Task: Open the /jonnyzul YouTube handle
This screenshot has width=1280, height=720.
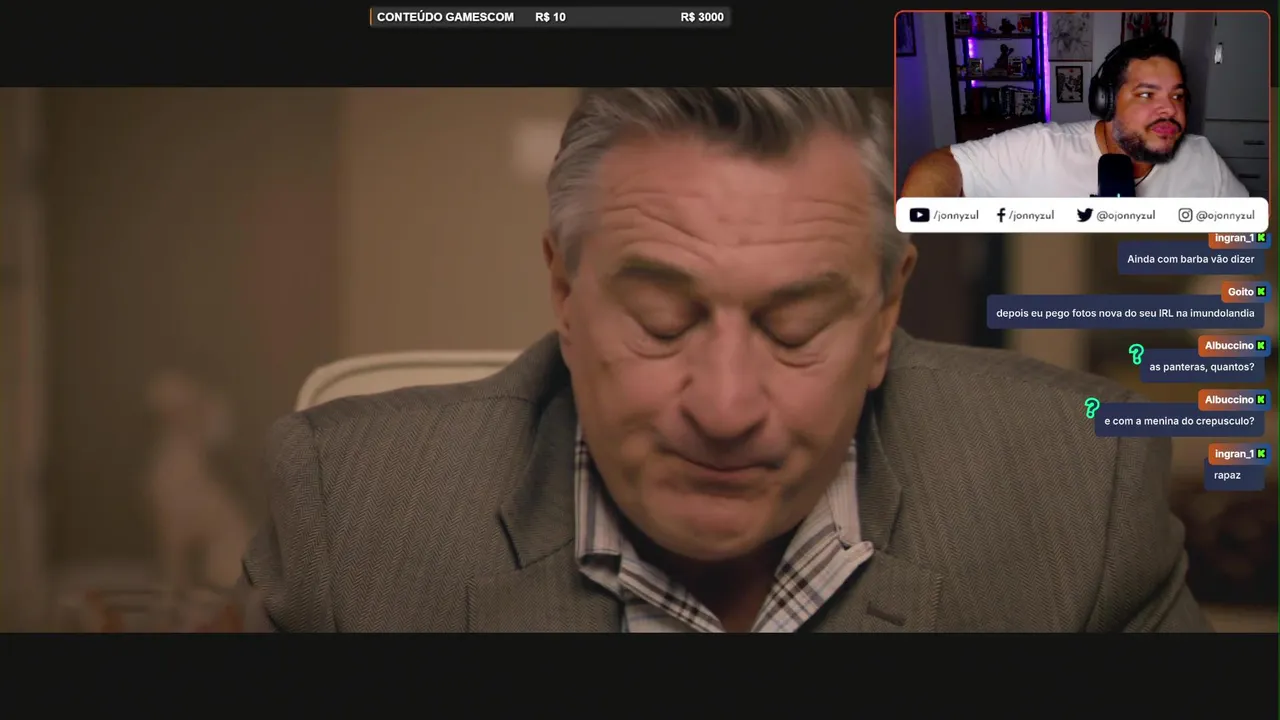Action: click(956, 215)
